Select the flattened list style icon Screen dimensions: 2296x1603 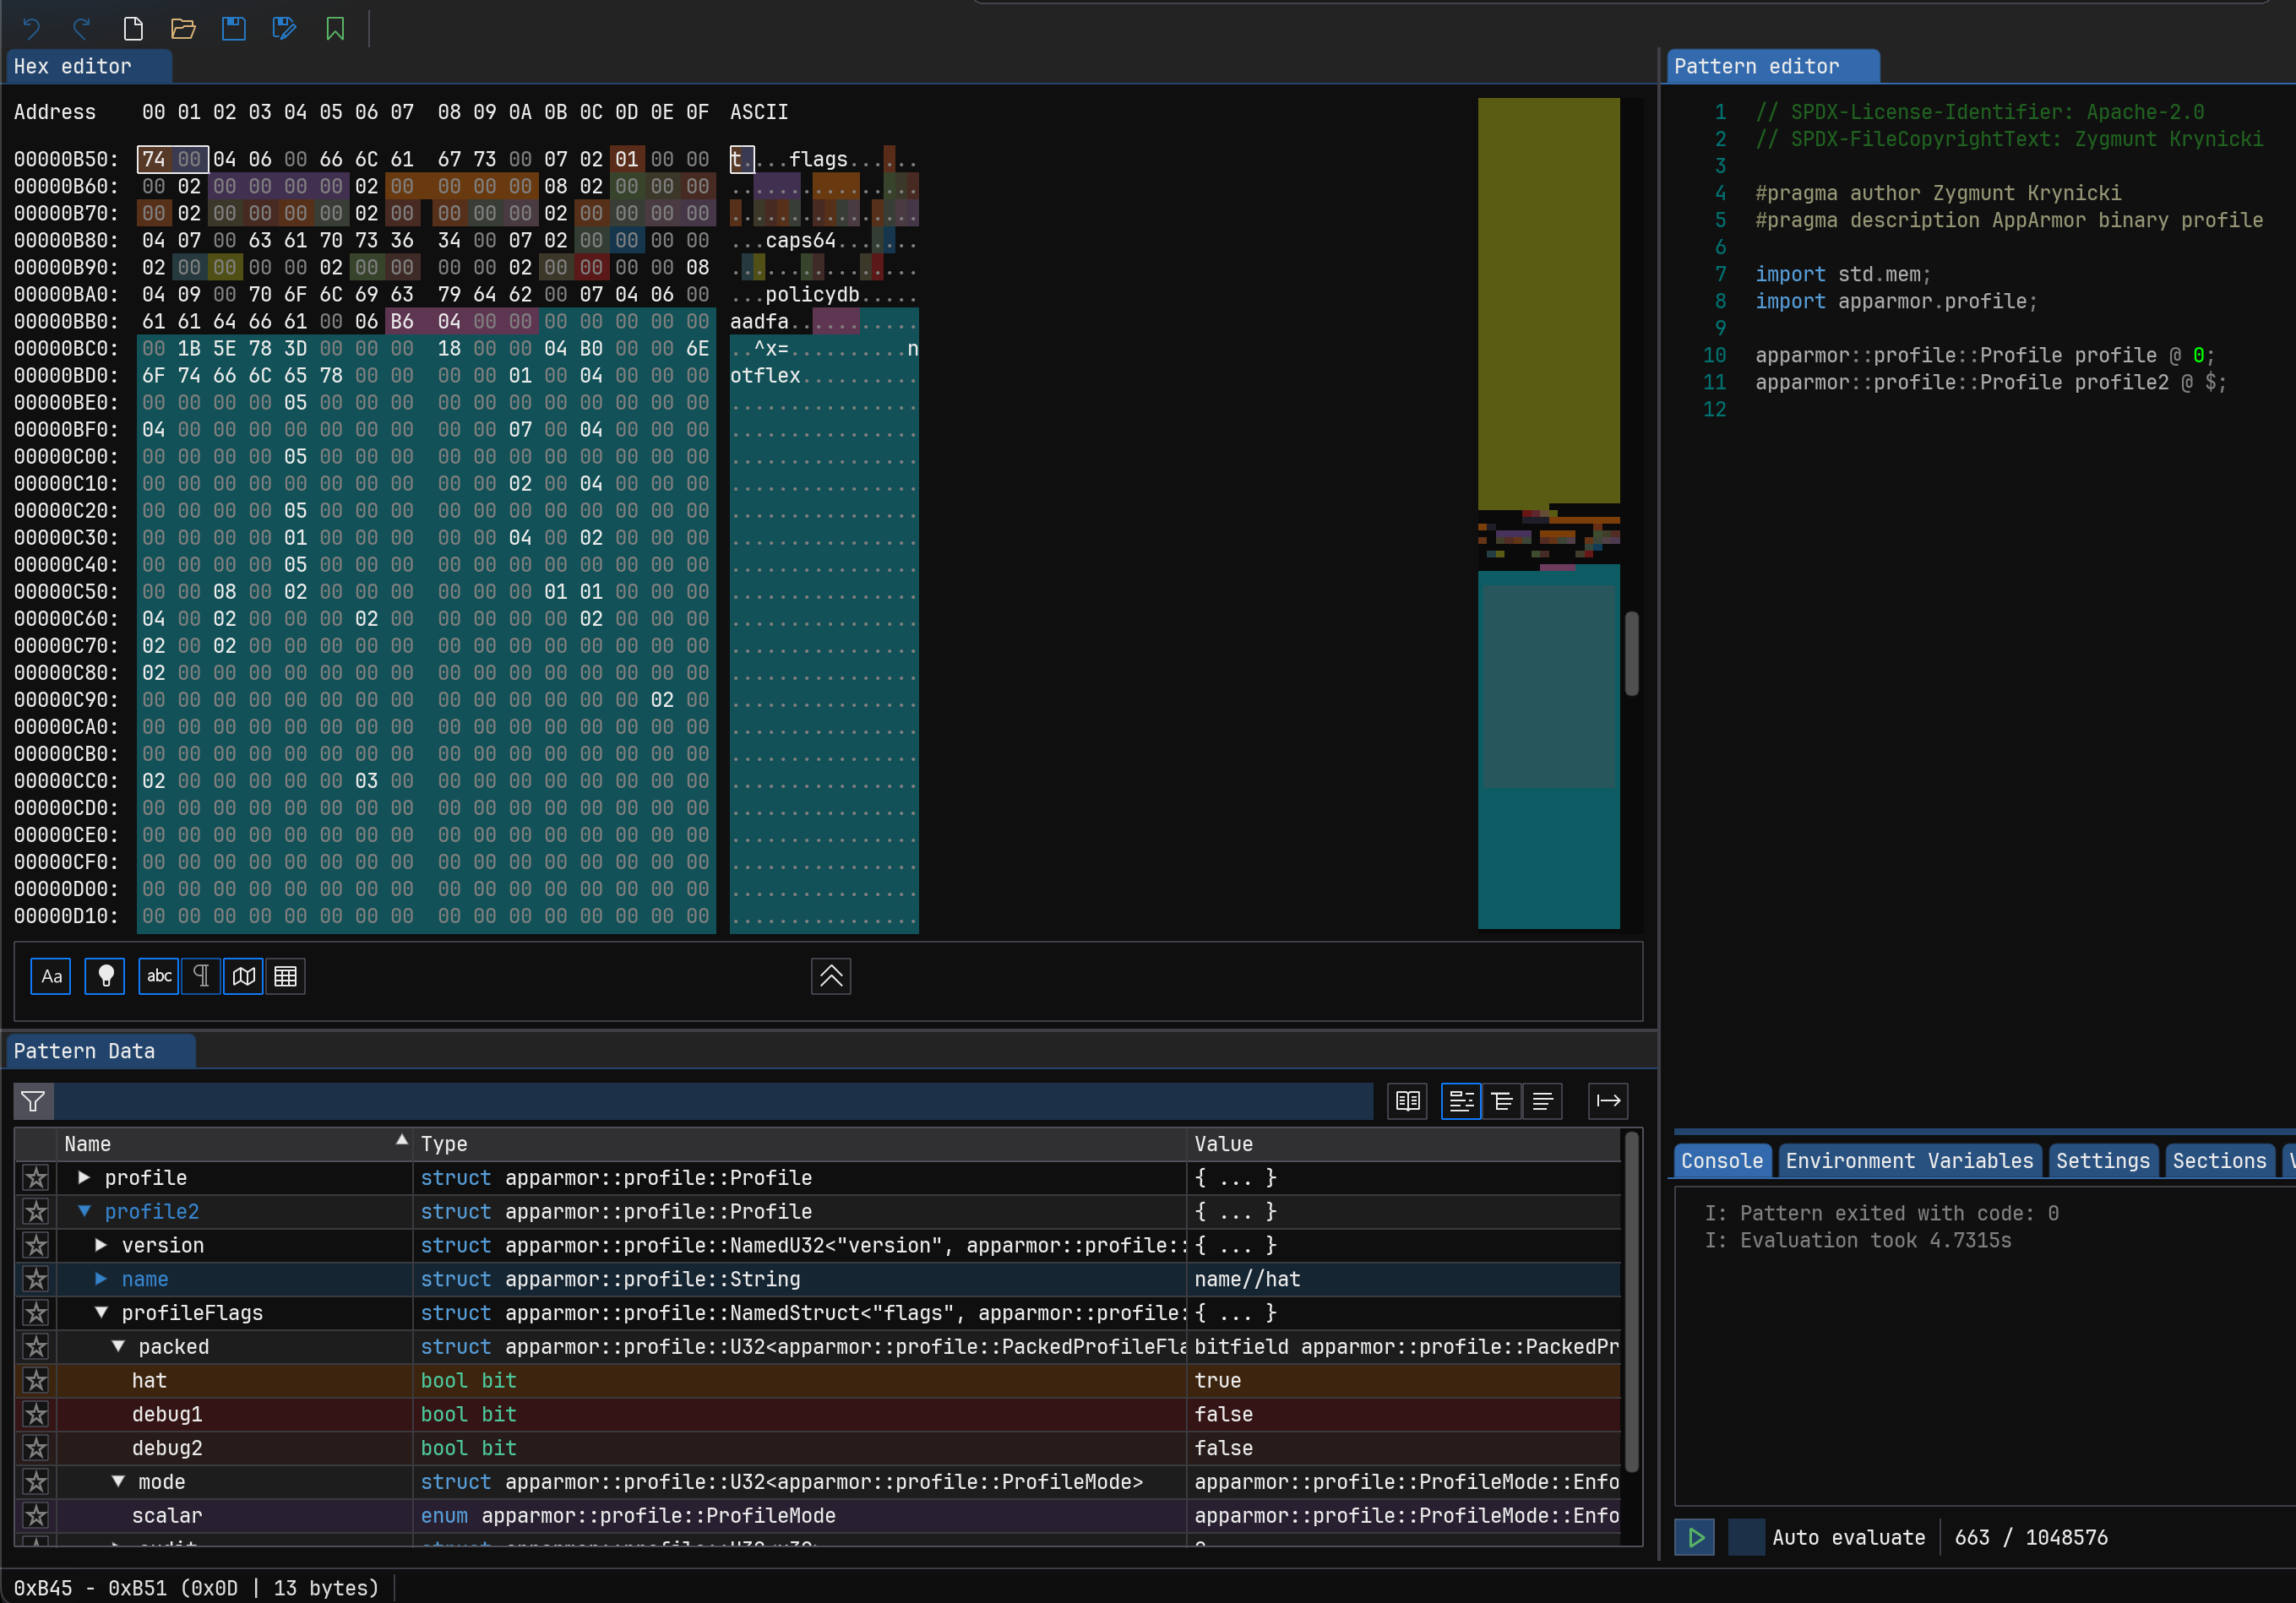[x=1543, y=1101]
